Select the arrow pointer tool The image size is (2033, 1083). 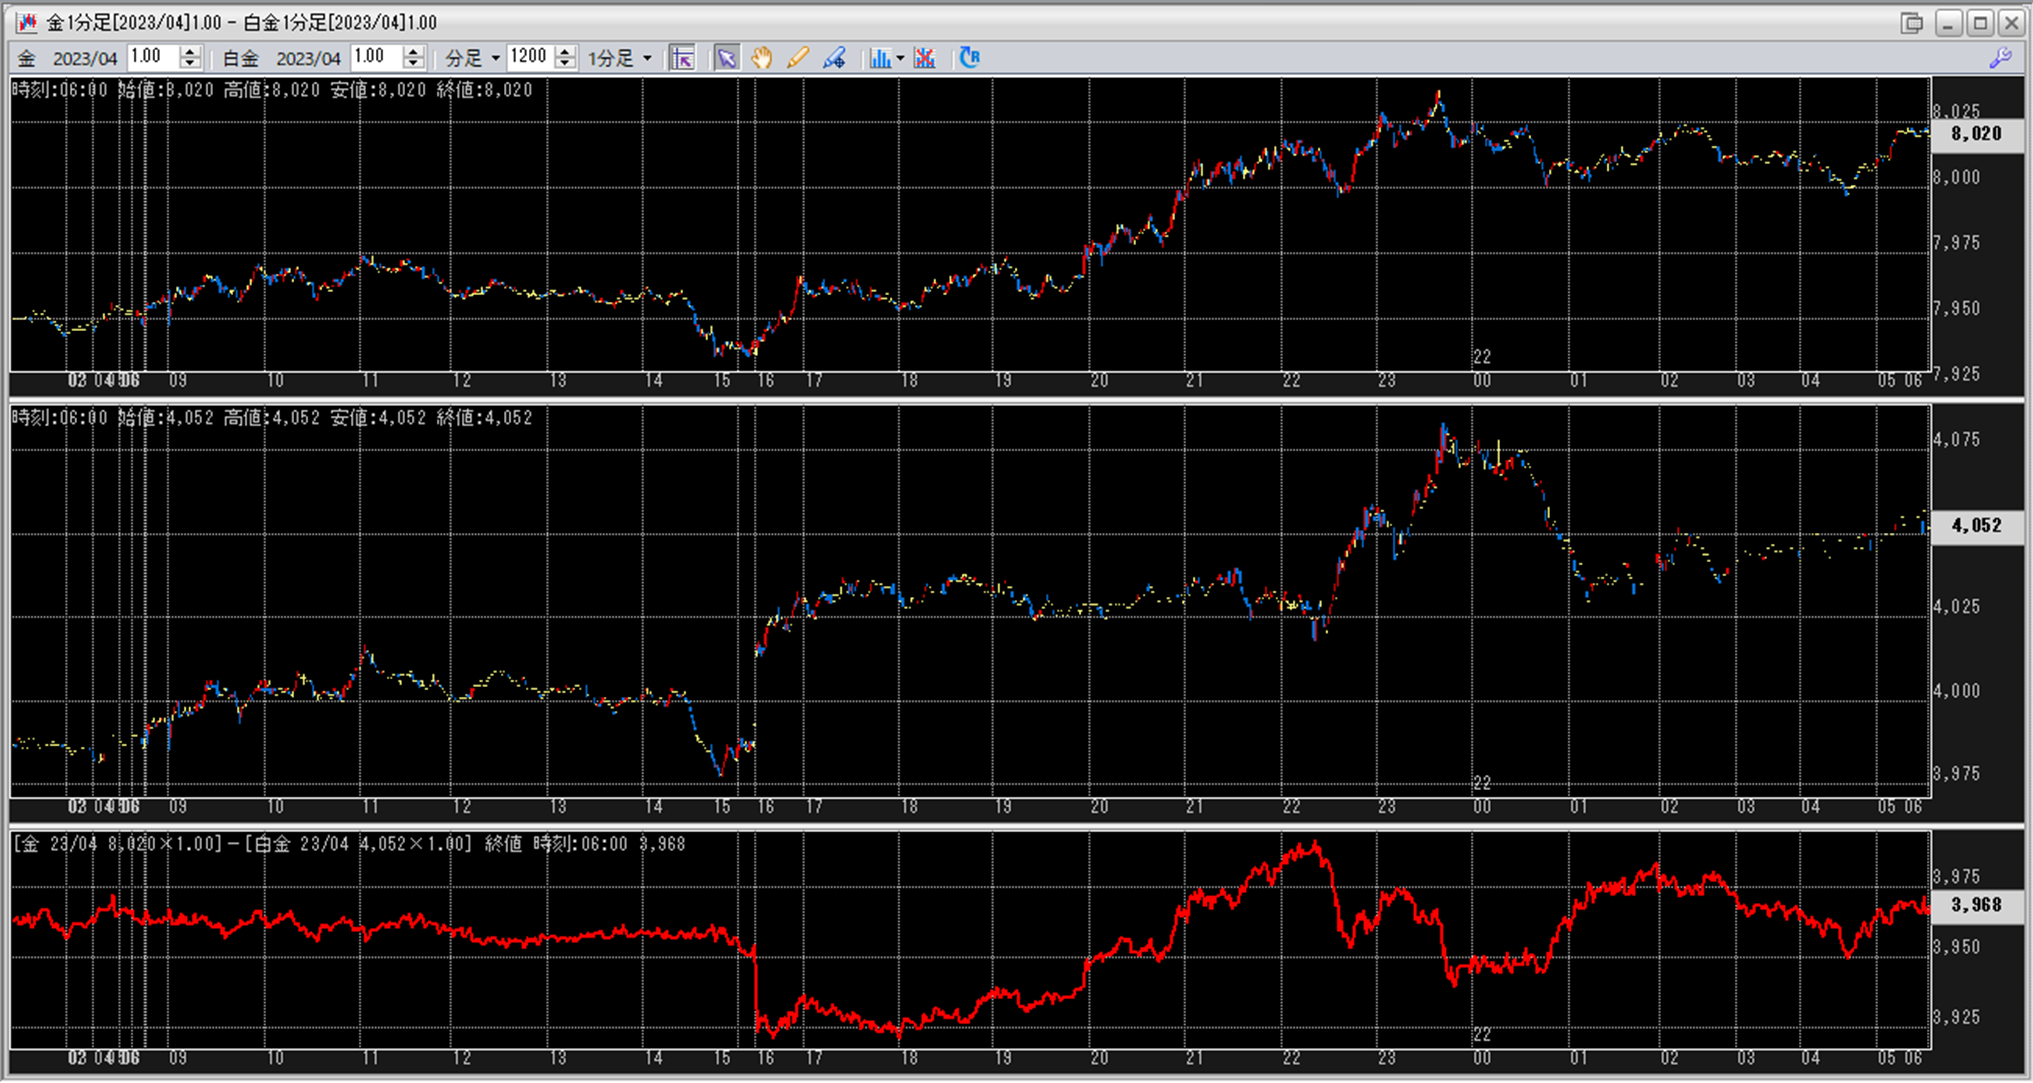726,58
